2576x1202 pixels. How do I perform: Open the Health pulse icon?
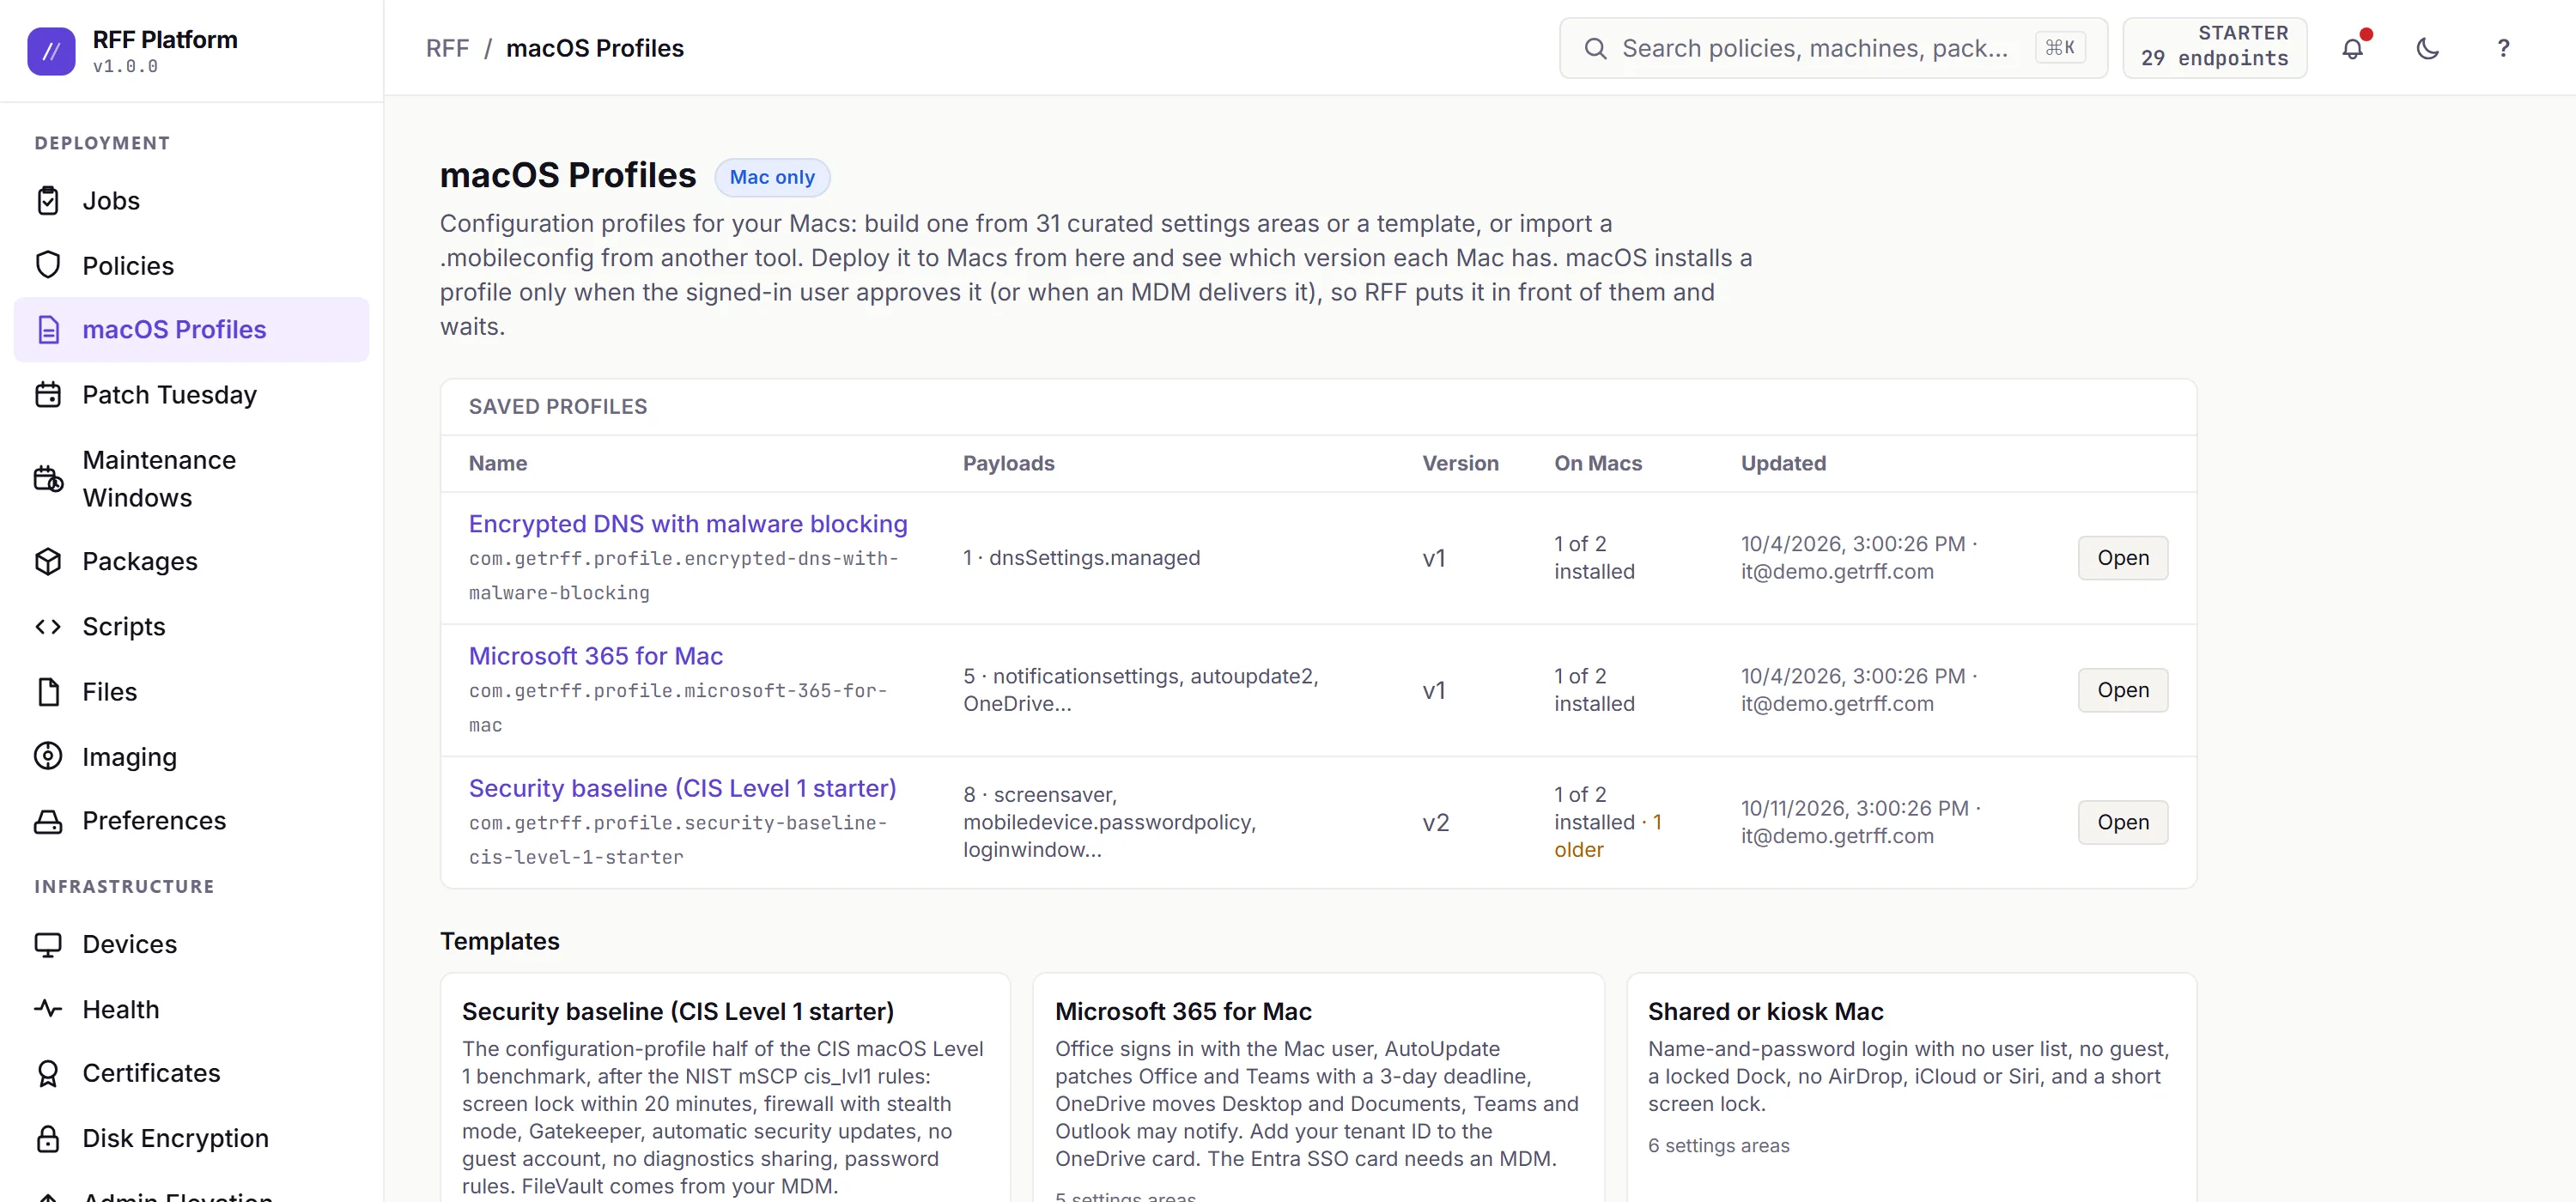48,1009
